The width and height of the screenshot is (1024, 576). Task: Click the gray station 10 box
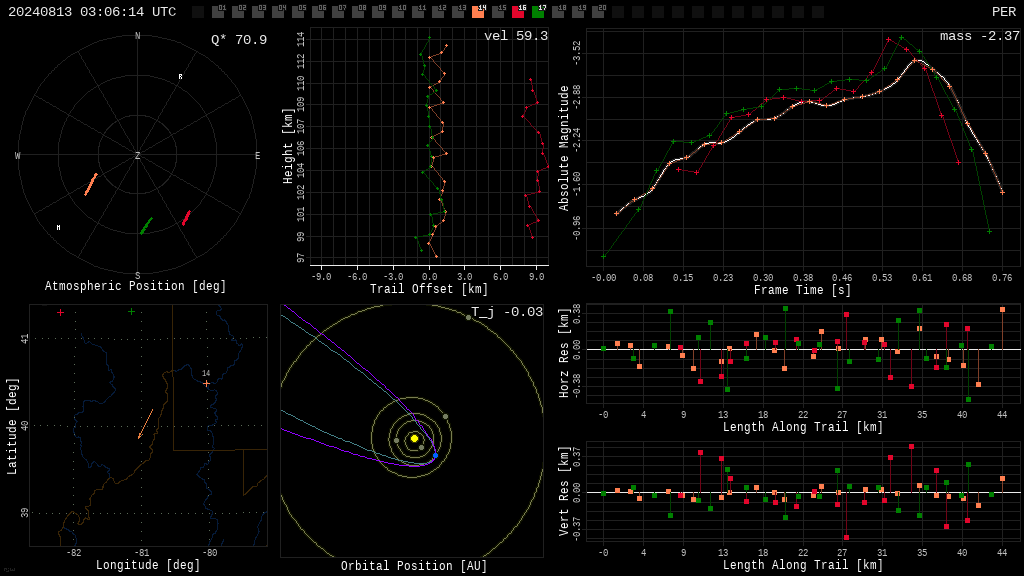point(398,11)
